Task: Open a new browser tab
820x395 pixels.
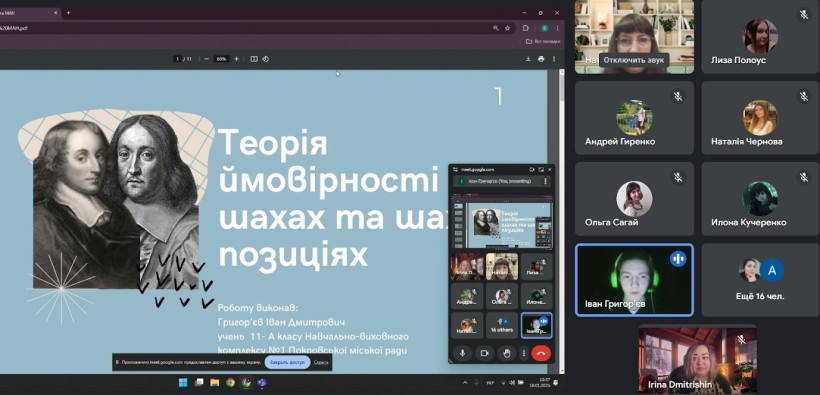Action: (x=68, y=13)
